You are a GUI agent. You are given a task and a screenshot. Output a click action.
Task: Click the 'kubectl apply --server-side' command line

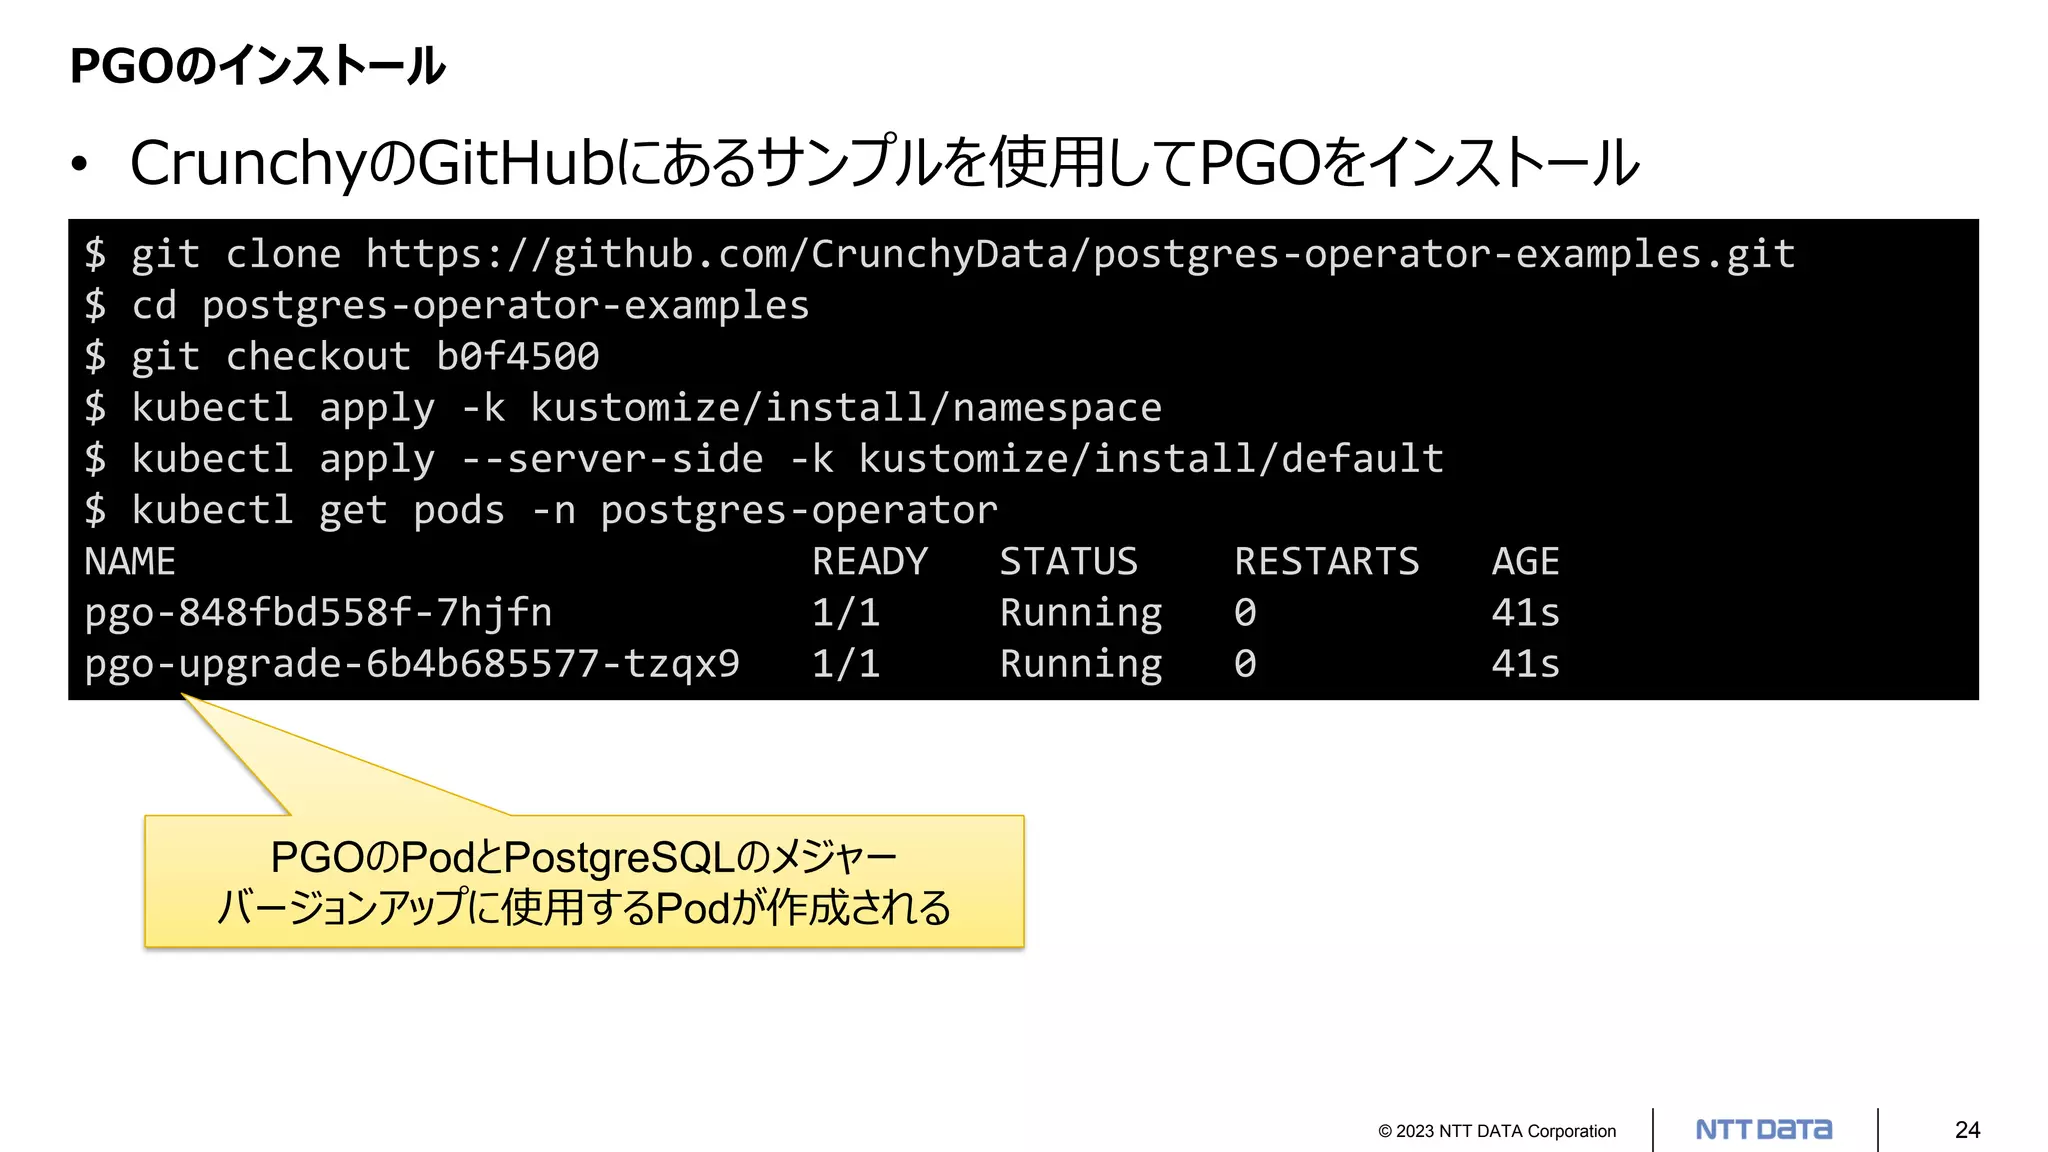(764, 459)
